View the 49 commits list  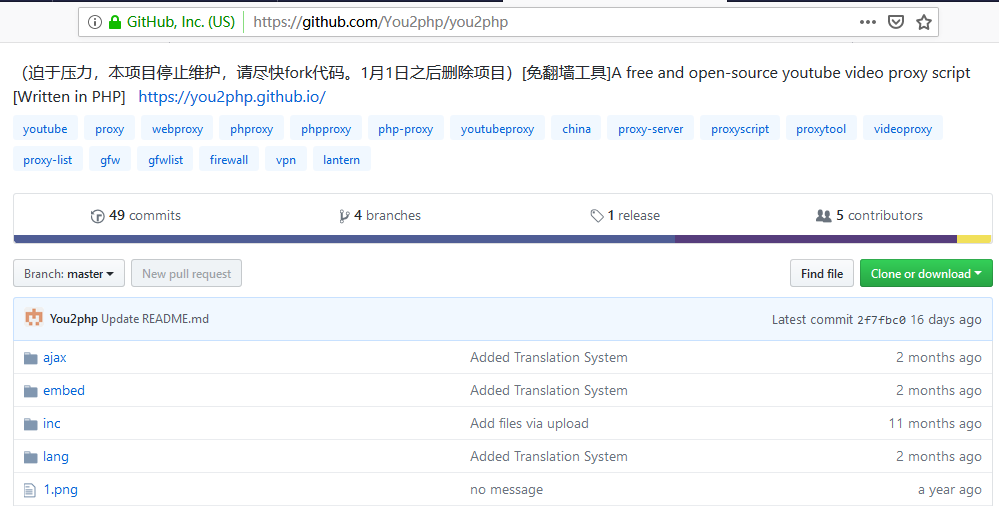(136, 215)
